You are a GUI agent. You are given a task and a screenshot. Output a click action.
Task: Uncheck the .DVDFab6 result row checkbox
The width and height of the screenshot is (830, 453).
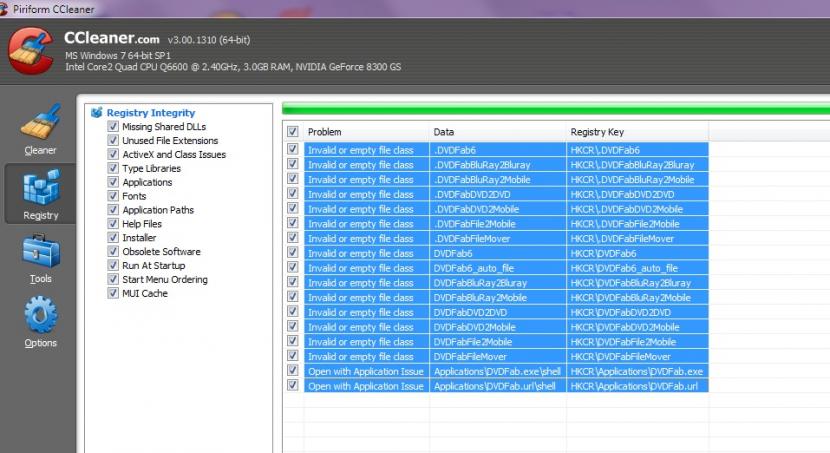click(x=293, y=149)
